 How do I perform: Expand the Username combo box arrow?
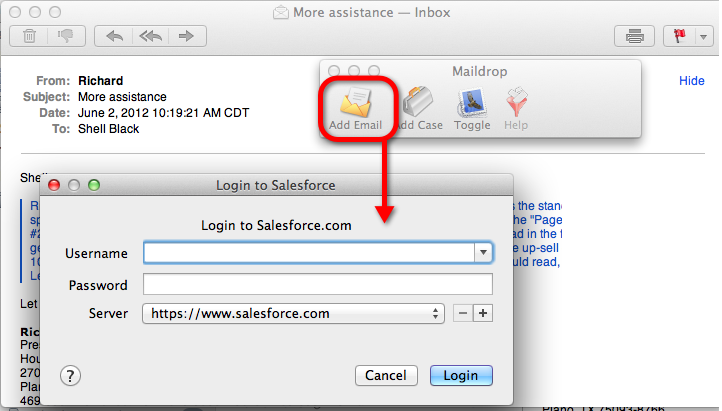[x=483, y=252]
